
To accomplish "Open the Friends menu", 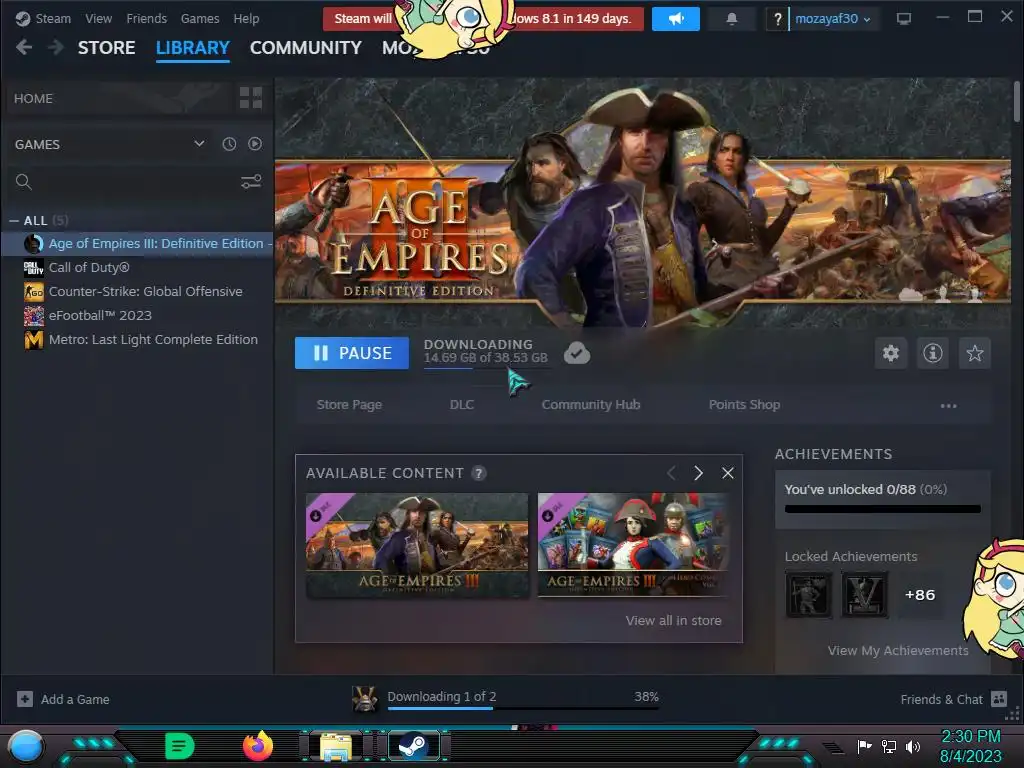I will 146,18.
